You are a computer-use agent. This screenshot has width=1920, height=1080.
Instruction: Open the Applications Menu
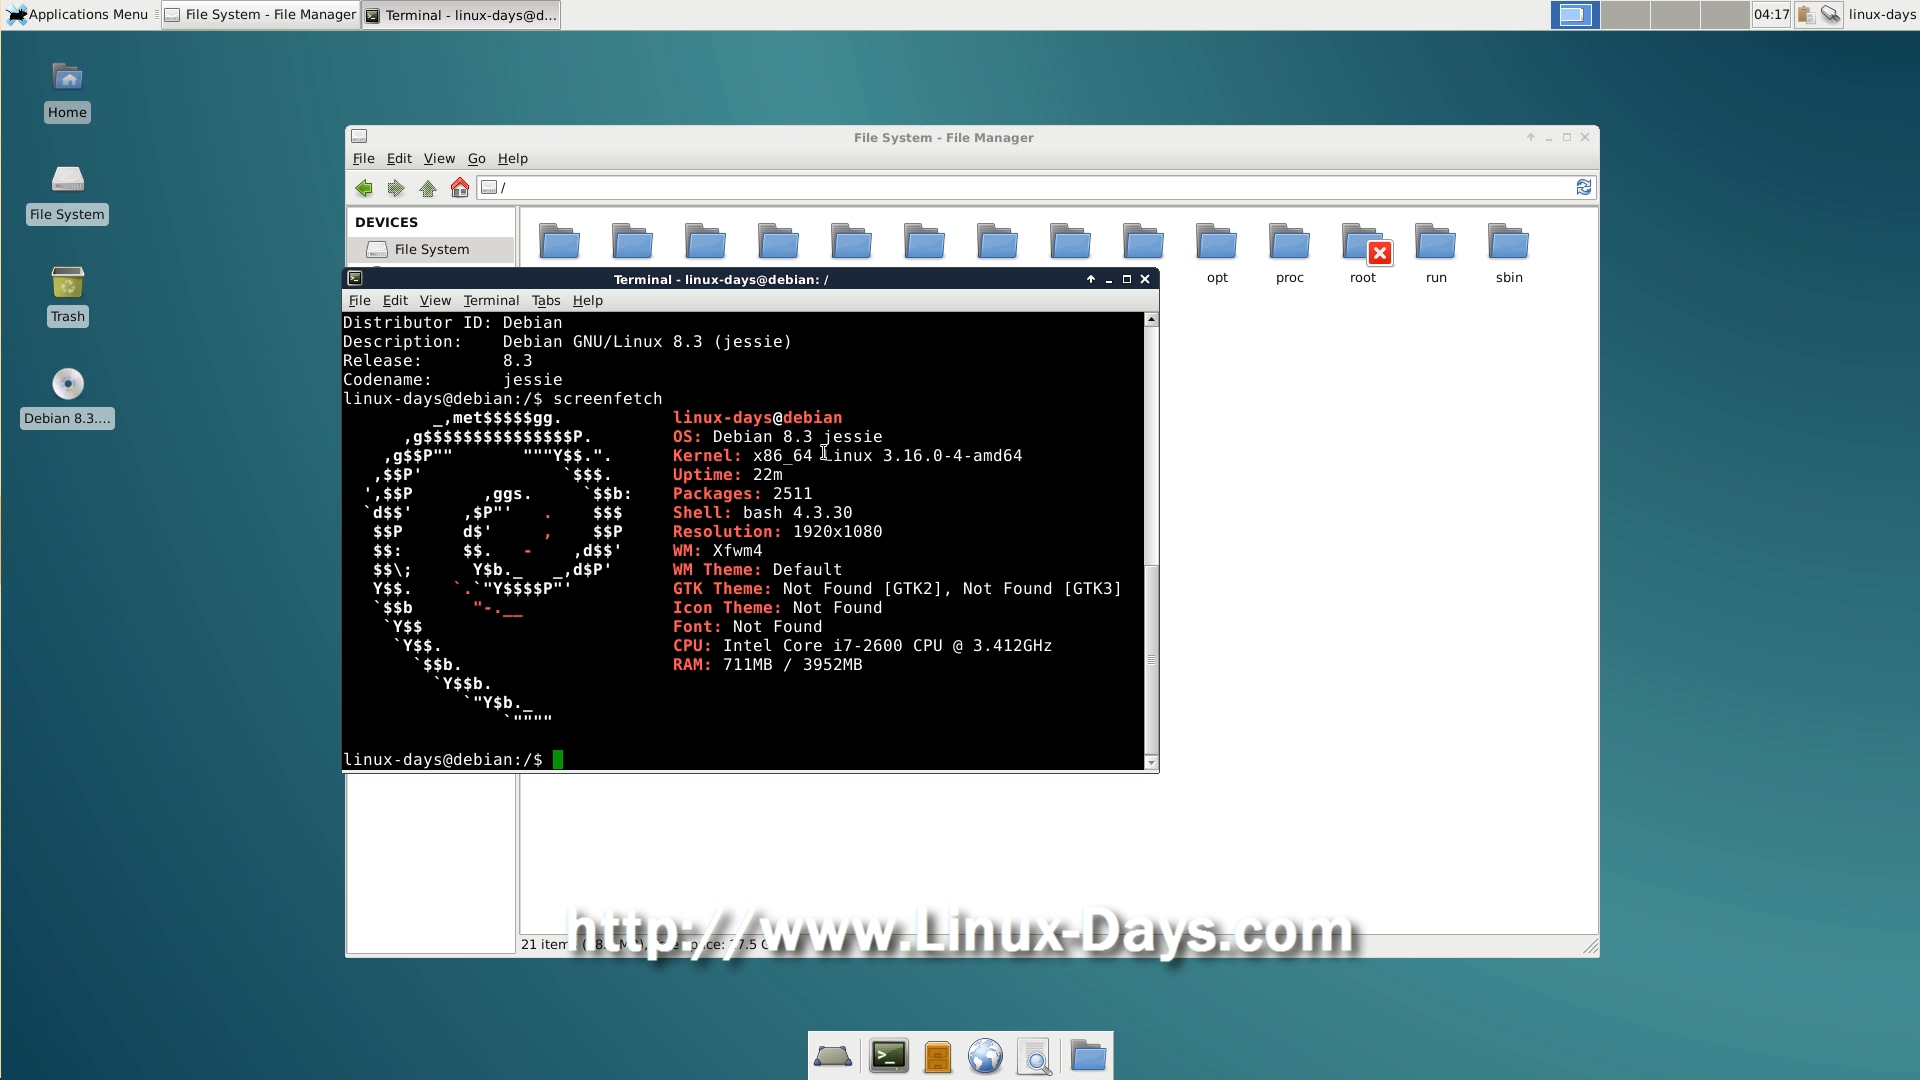(x=78, y=15)
